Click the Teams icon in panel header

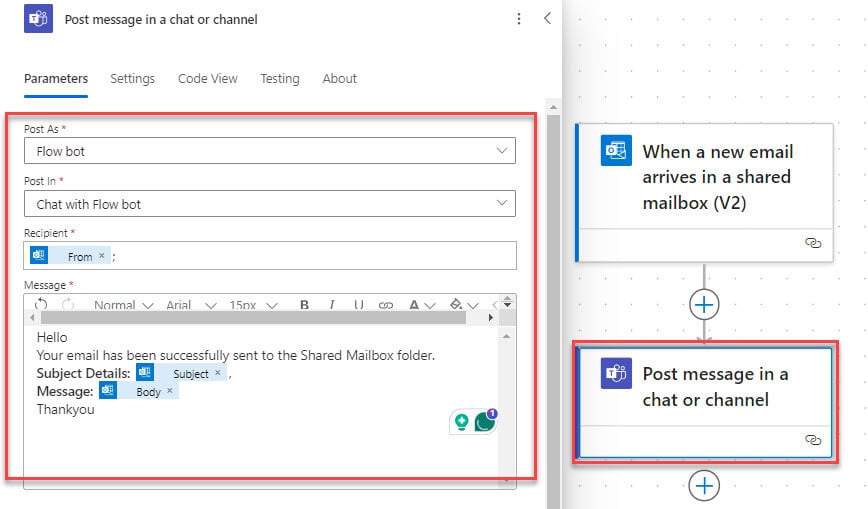[38, 19]
